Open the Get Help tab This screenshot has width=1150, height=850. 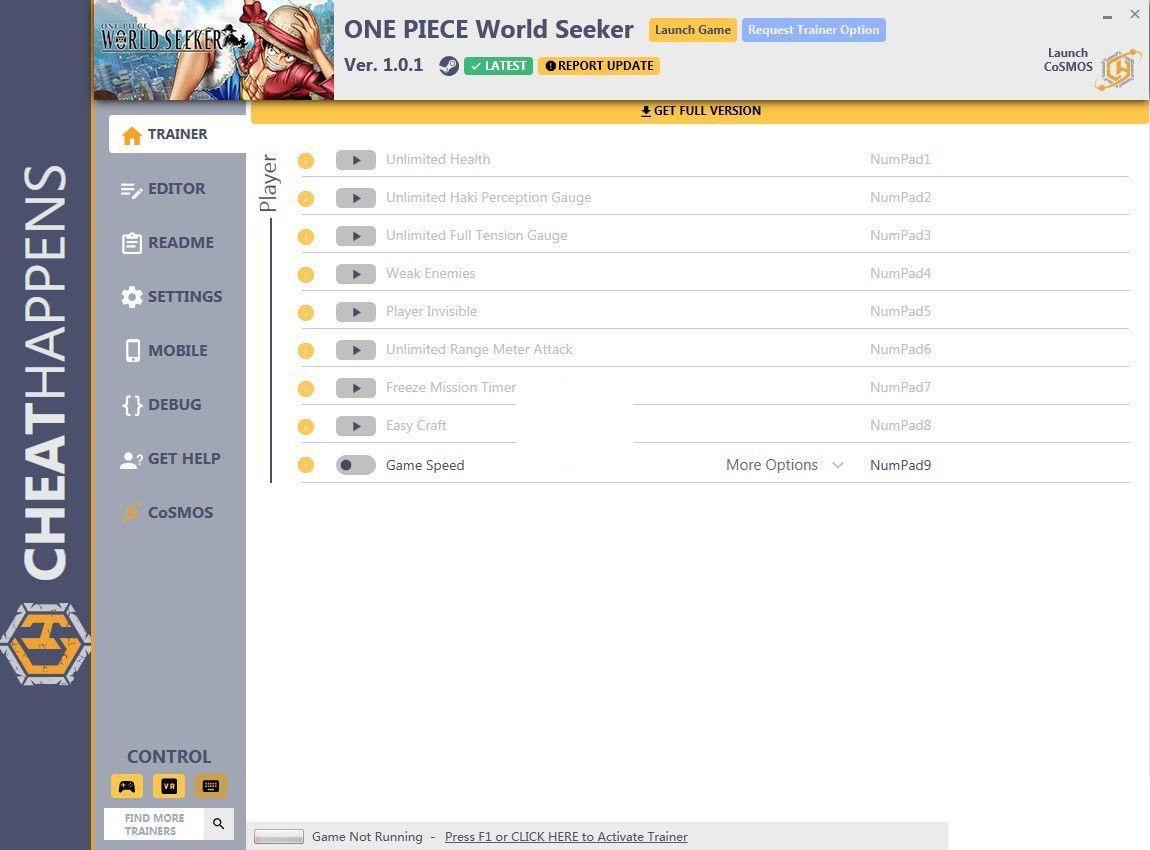point(170,459)
